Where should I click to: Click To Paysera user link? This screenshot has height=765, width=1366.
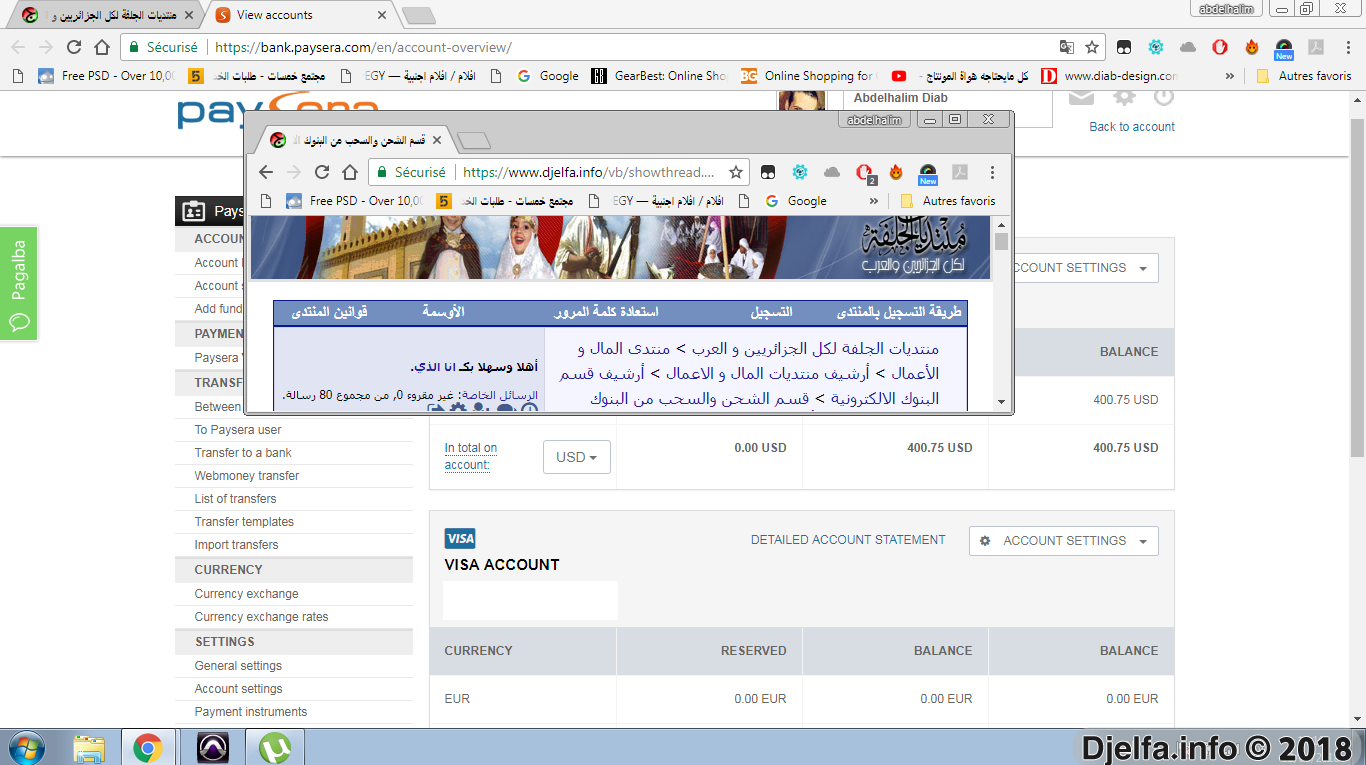click(x=238, y=430)
